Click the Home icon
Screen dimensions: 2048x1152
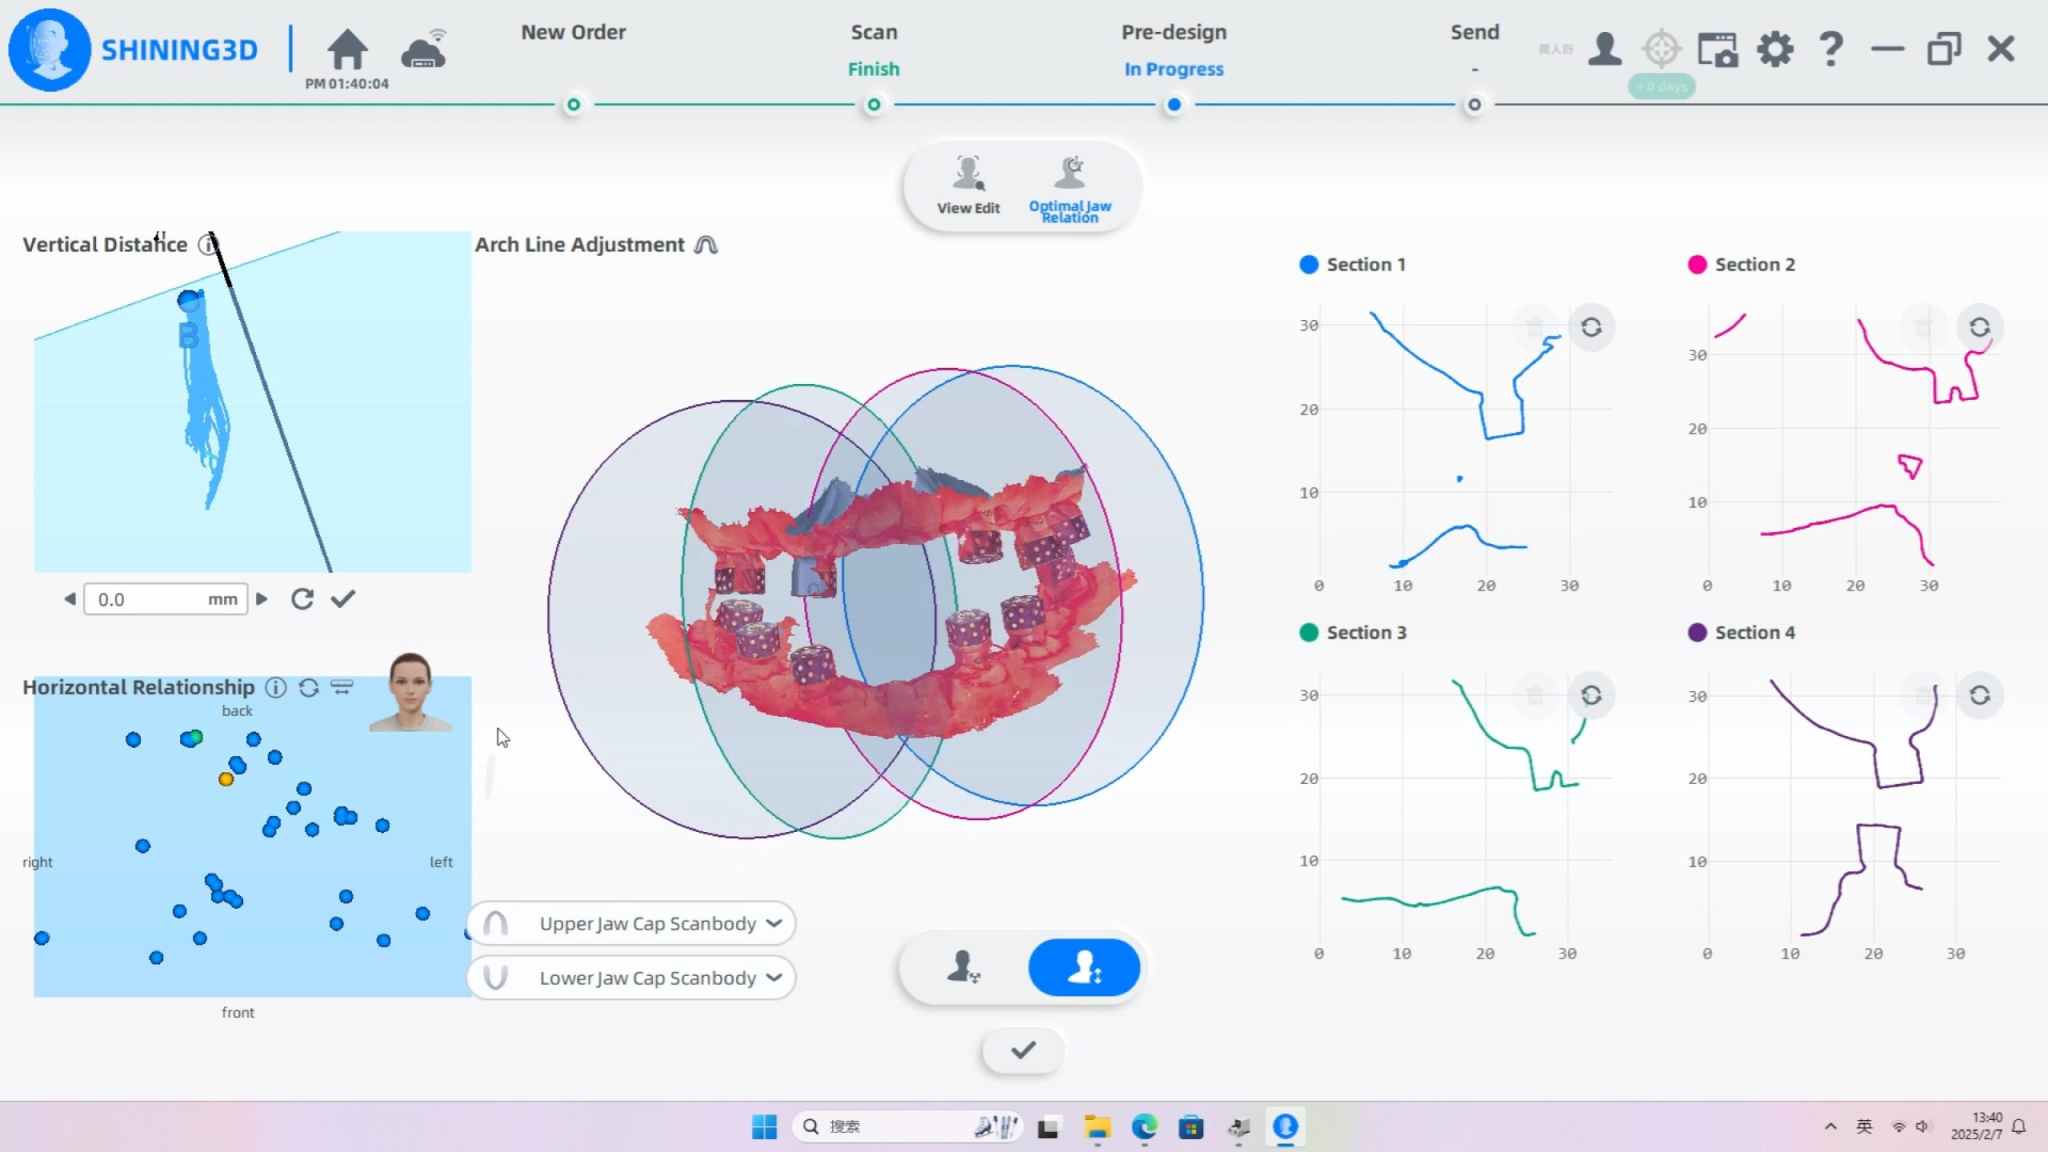347,49
